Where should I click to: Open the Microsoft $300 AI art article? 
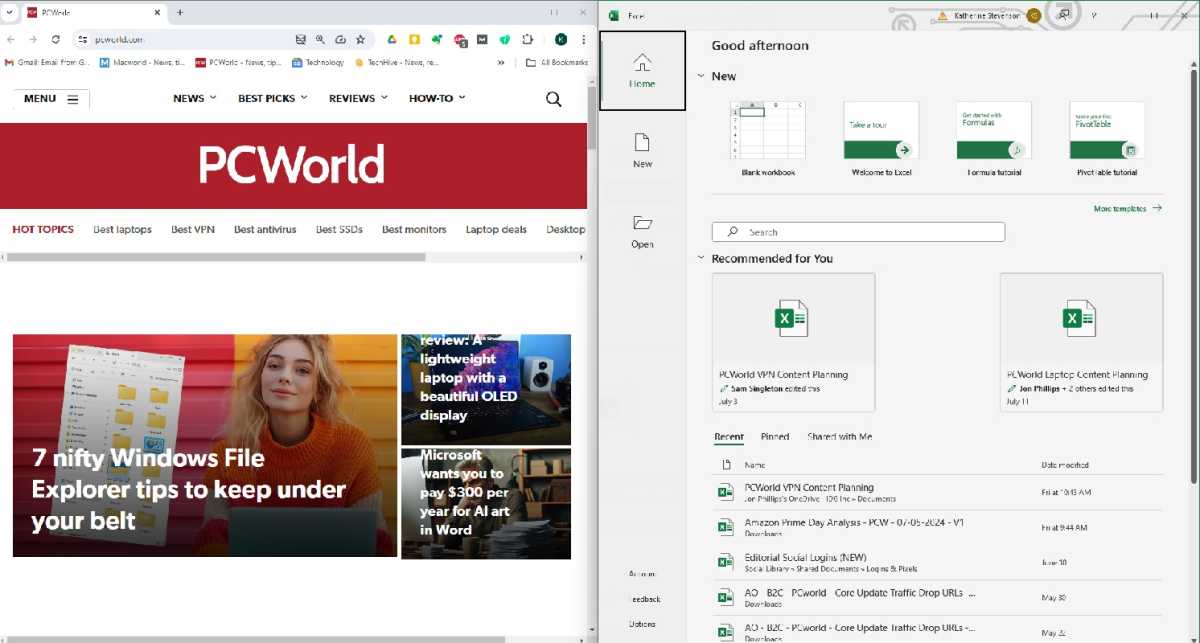(x=486, y=503)
